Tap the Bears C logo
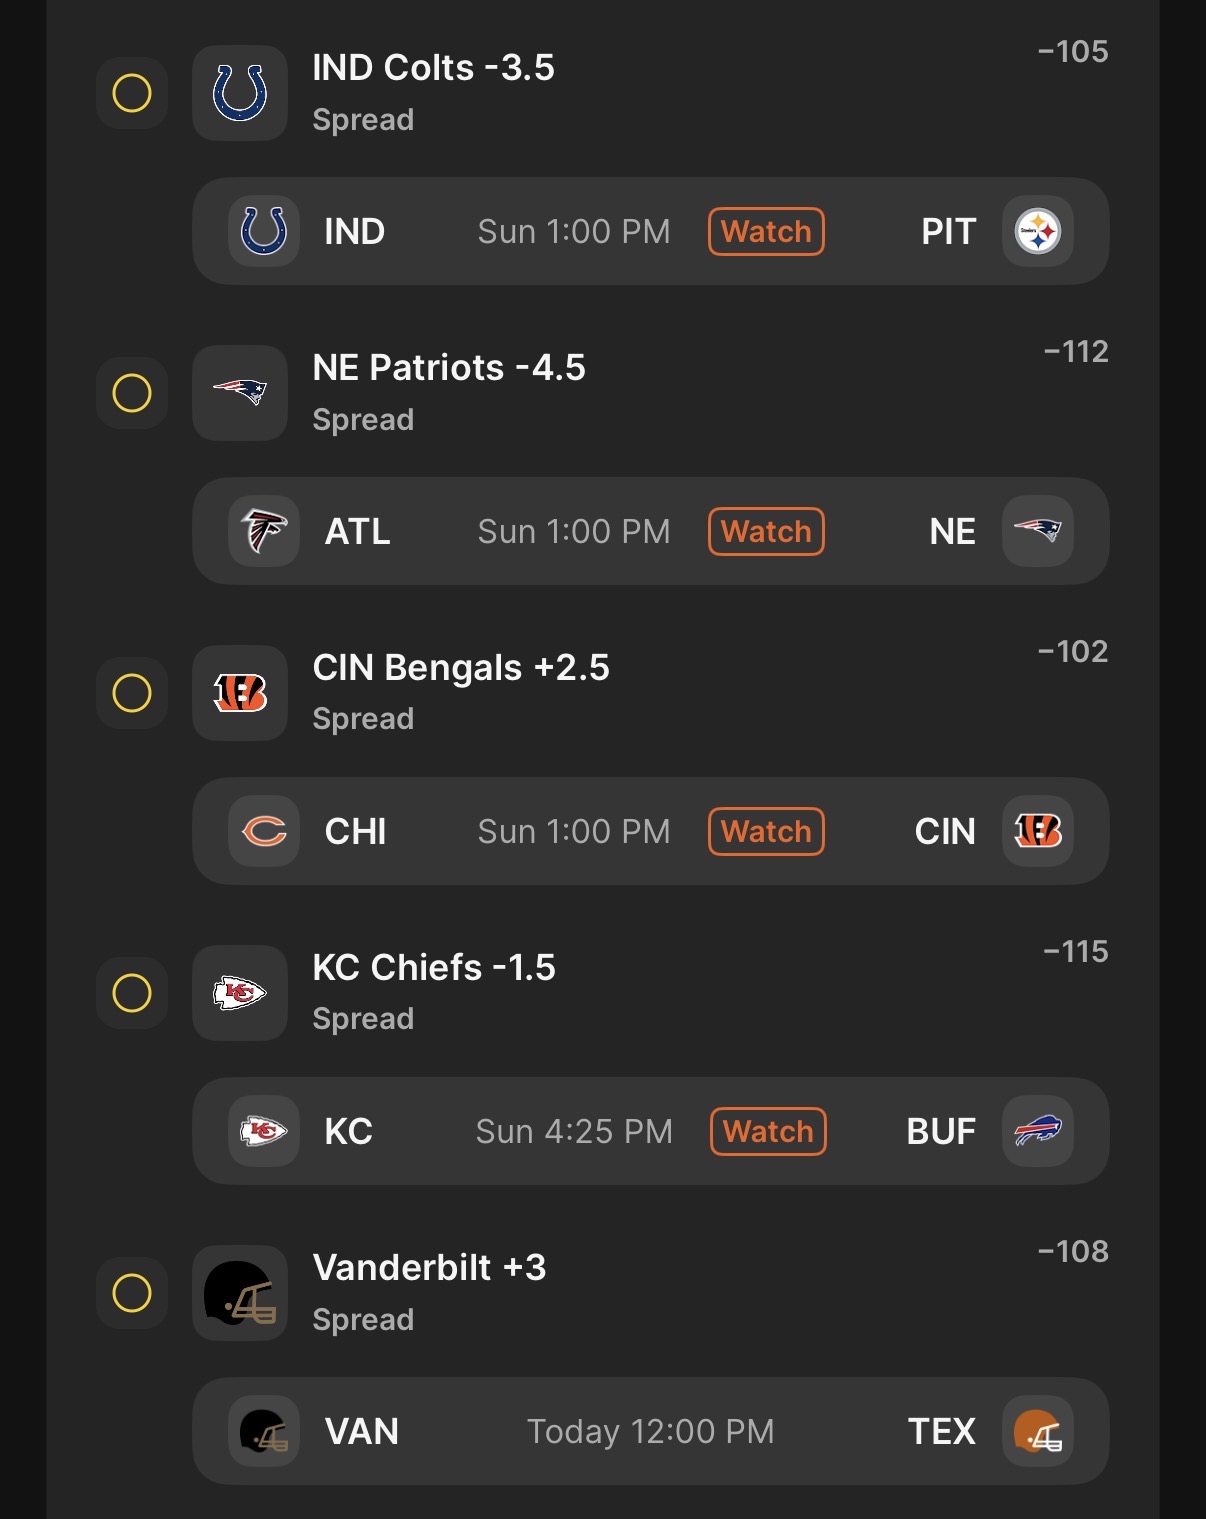 point(264,831)
